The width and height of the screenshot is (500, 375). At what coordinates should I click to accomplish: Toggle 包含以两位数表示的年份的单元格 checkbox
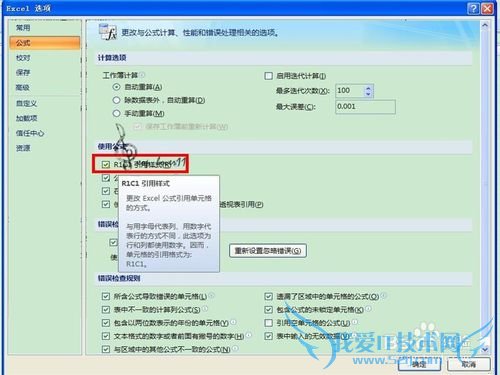[x=106, y=323]
